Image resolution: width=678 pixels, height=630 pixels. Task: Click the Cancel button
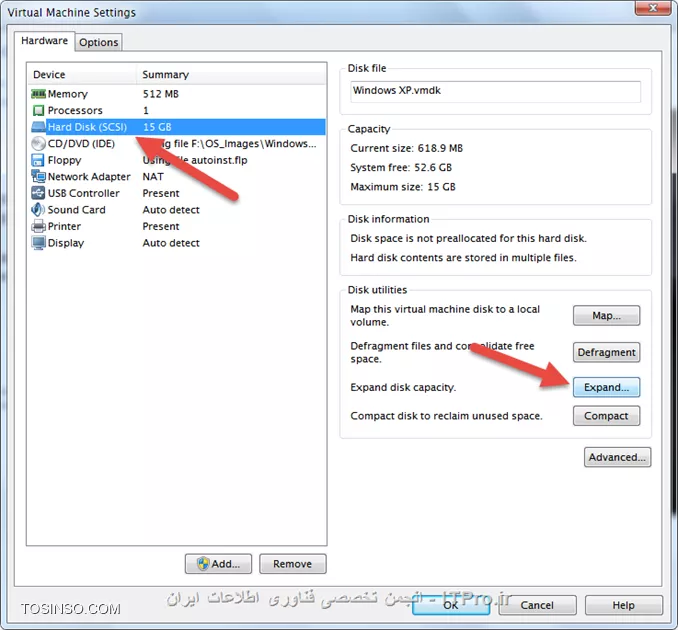[x=537, y=605]
